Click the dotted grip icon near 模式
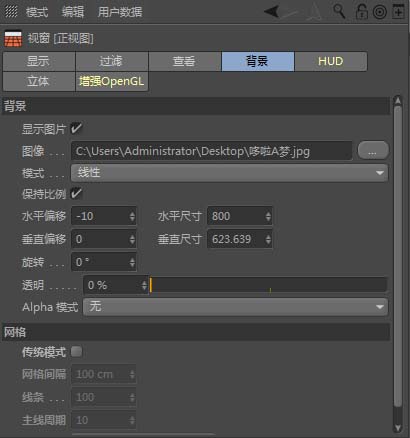 click(x=11, y=11)
